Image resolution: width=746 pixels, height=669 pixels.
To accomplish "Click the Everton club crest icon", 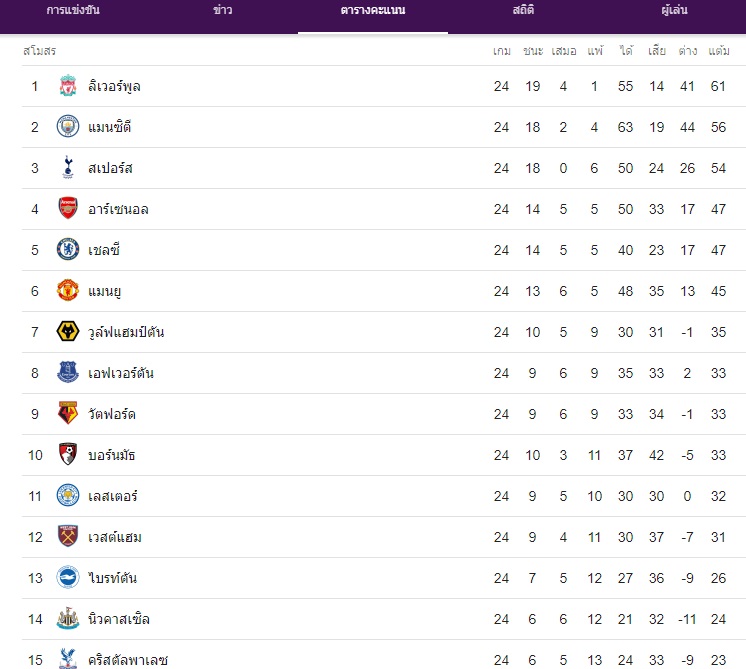I will 68,373.
